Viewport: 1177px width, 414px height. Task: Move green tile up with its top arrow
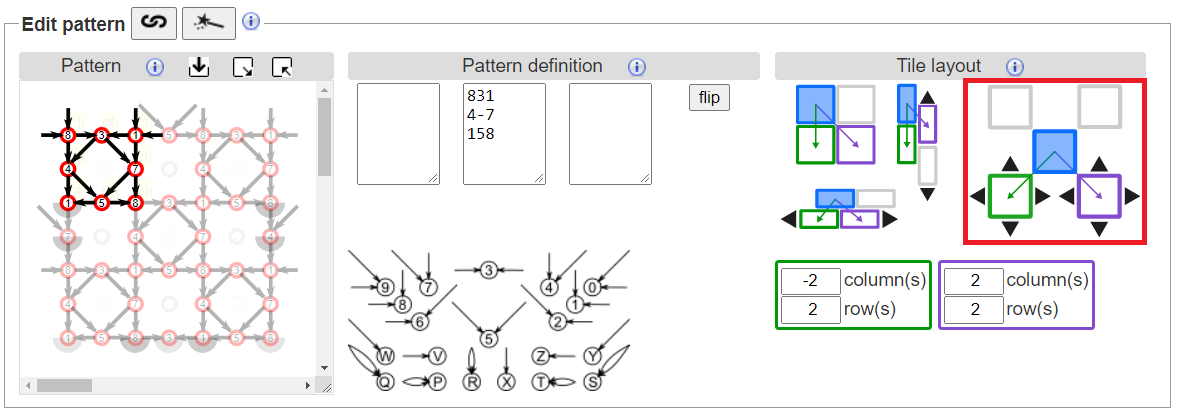1010,163
